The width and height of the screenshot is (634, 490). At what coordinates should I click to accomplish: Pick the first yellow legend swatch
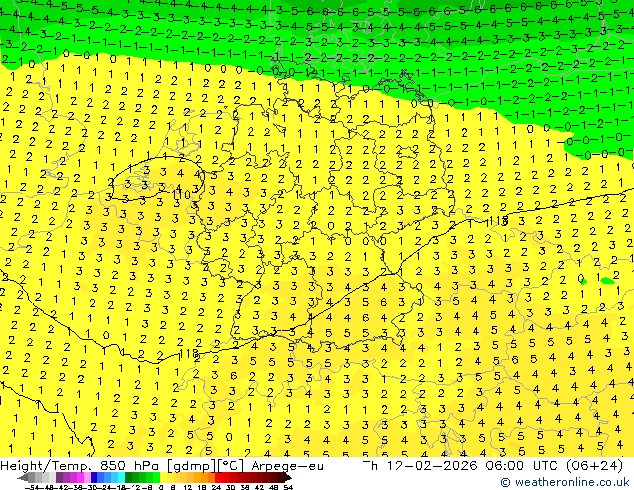(x=163, y=478)
